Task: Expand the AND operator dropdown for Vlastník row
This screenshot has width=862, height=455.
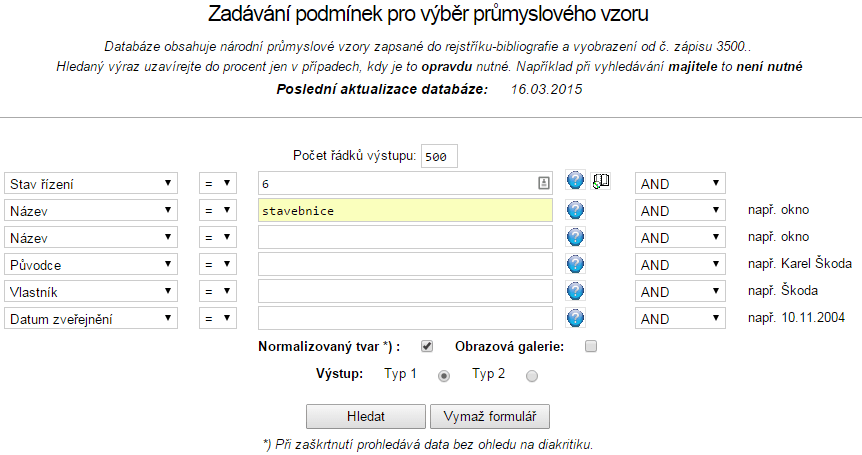Action: (x=680, y=292)
